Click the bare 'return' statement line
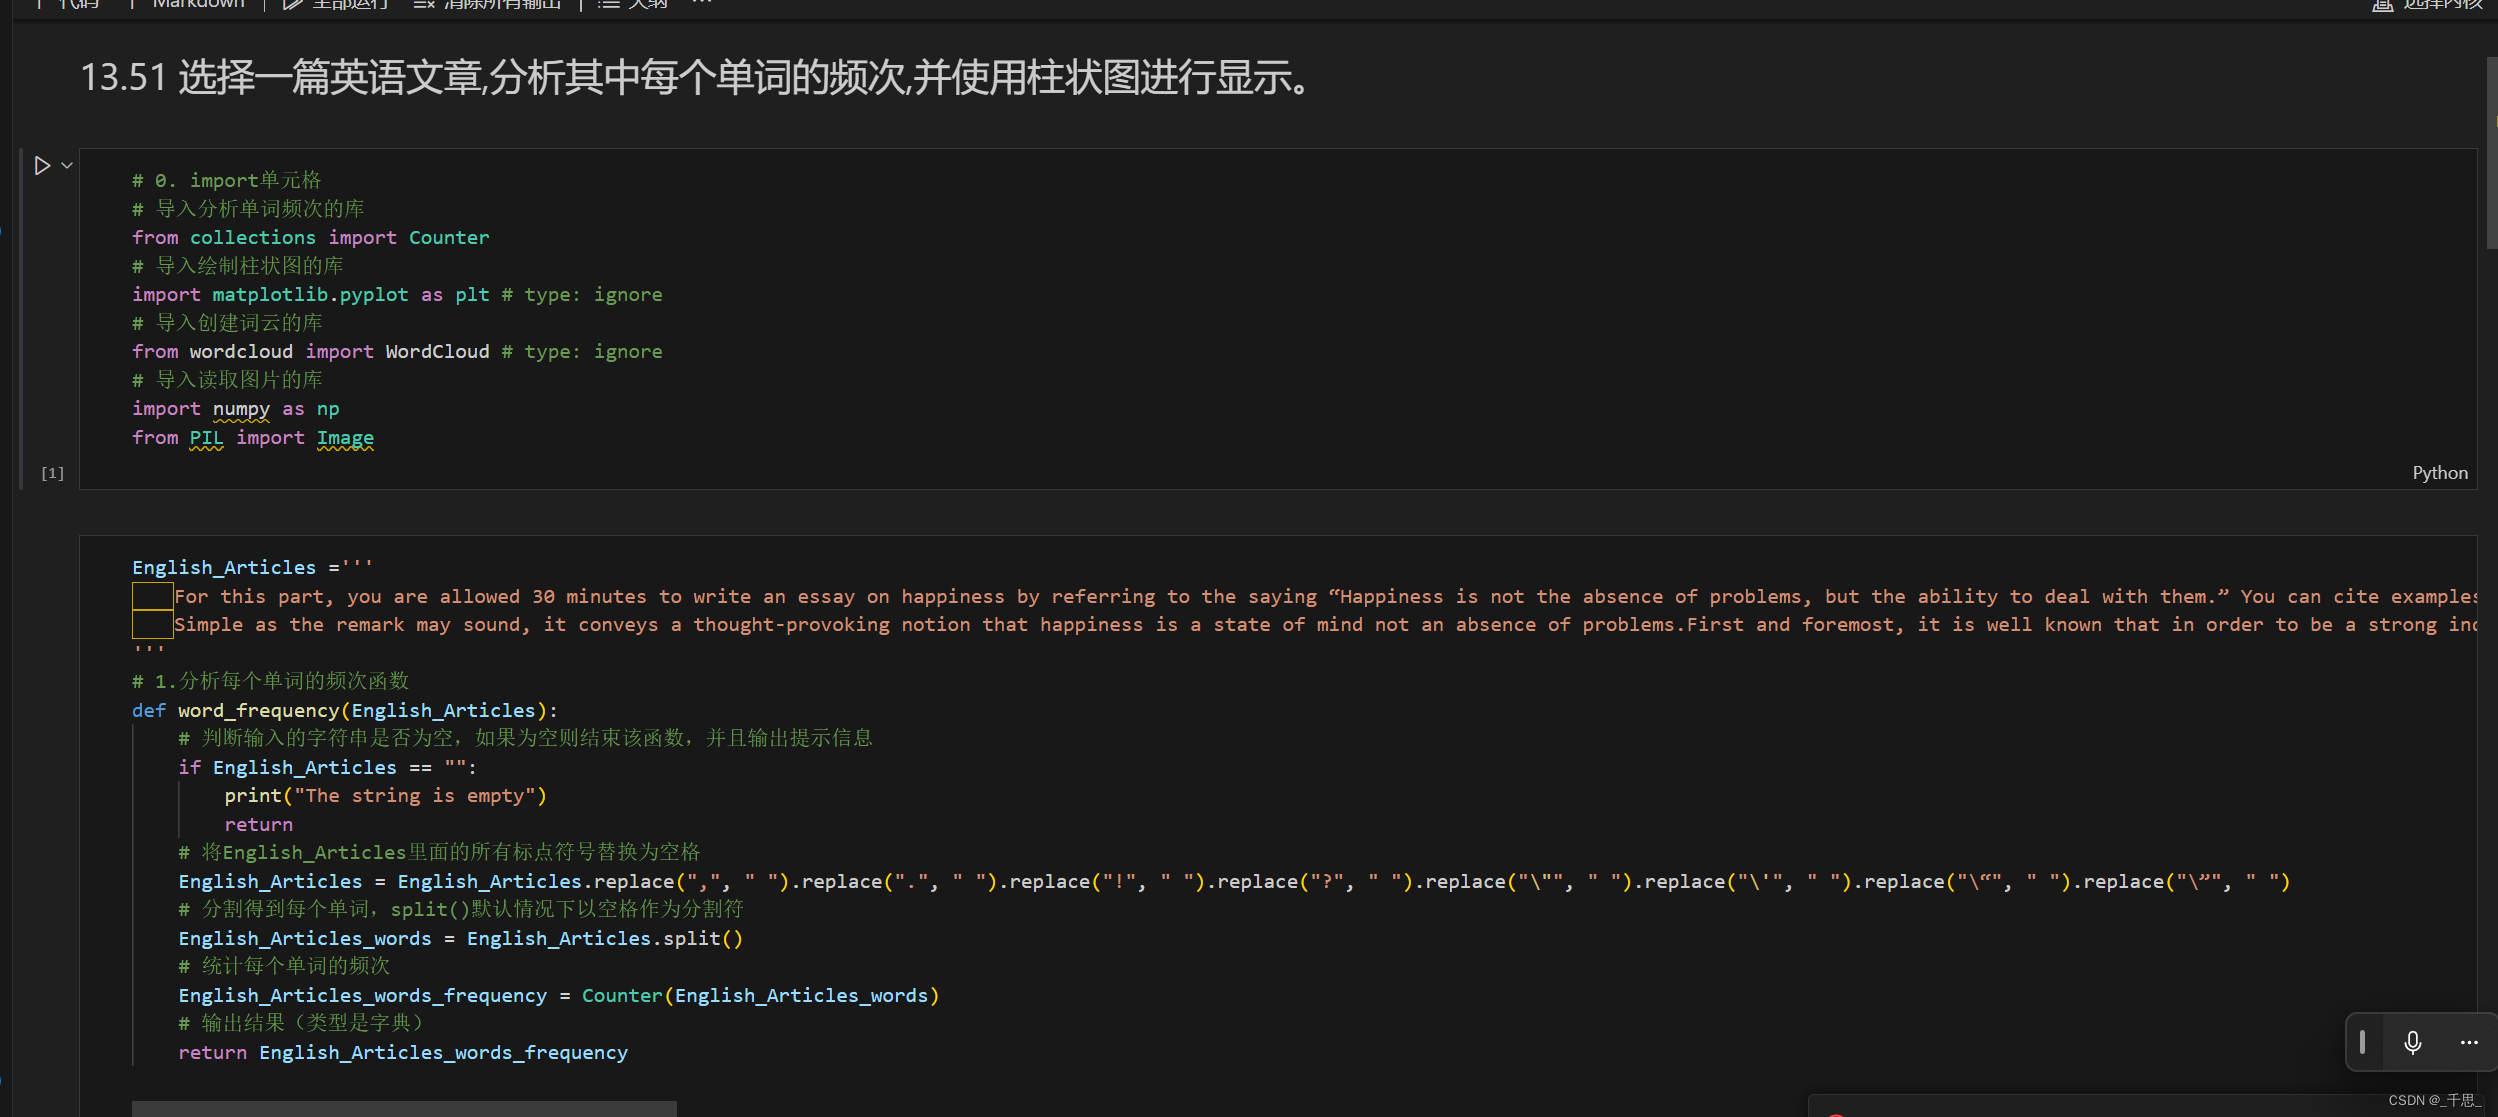Viewport: 2498px width, 1117px height. click(259, 825)
